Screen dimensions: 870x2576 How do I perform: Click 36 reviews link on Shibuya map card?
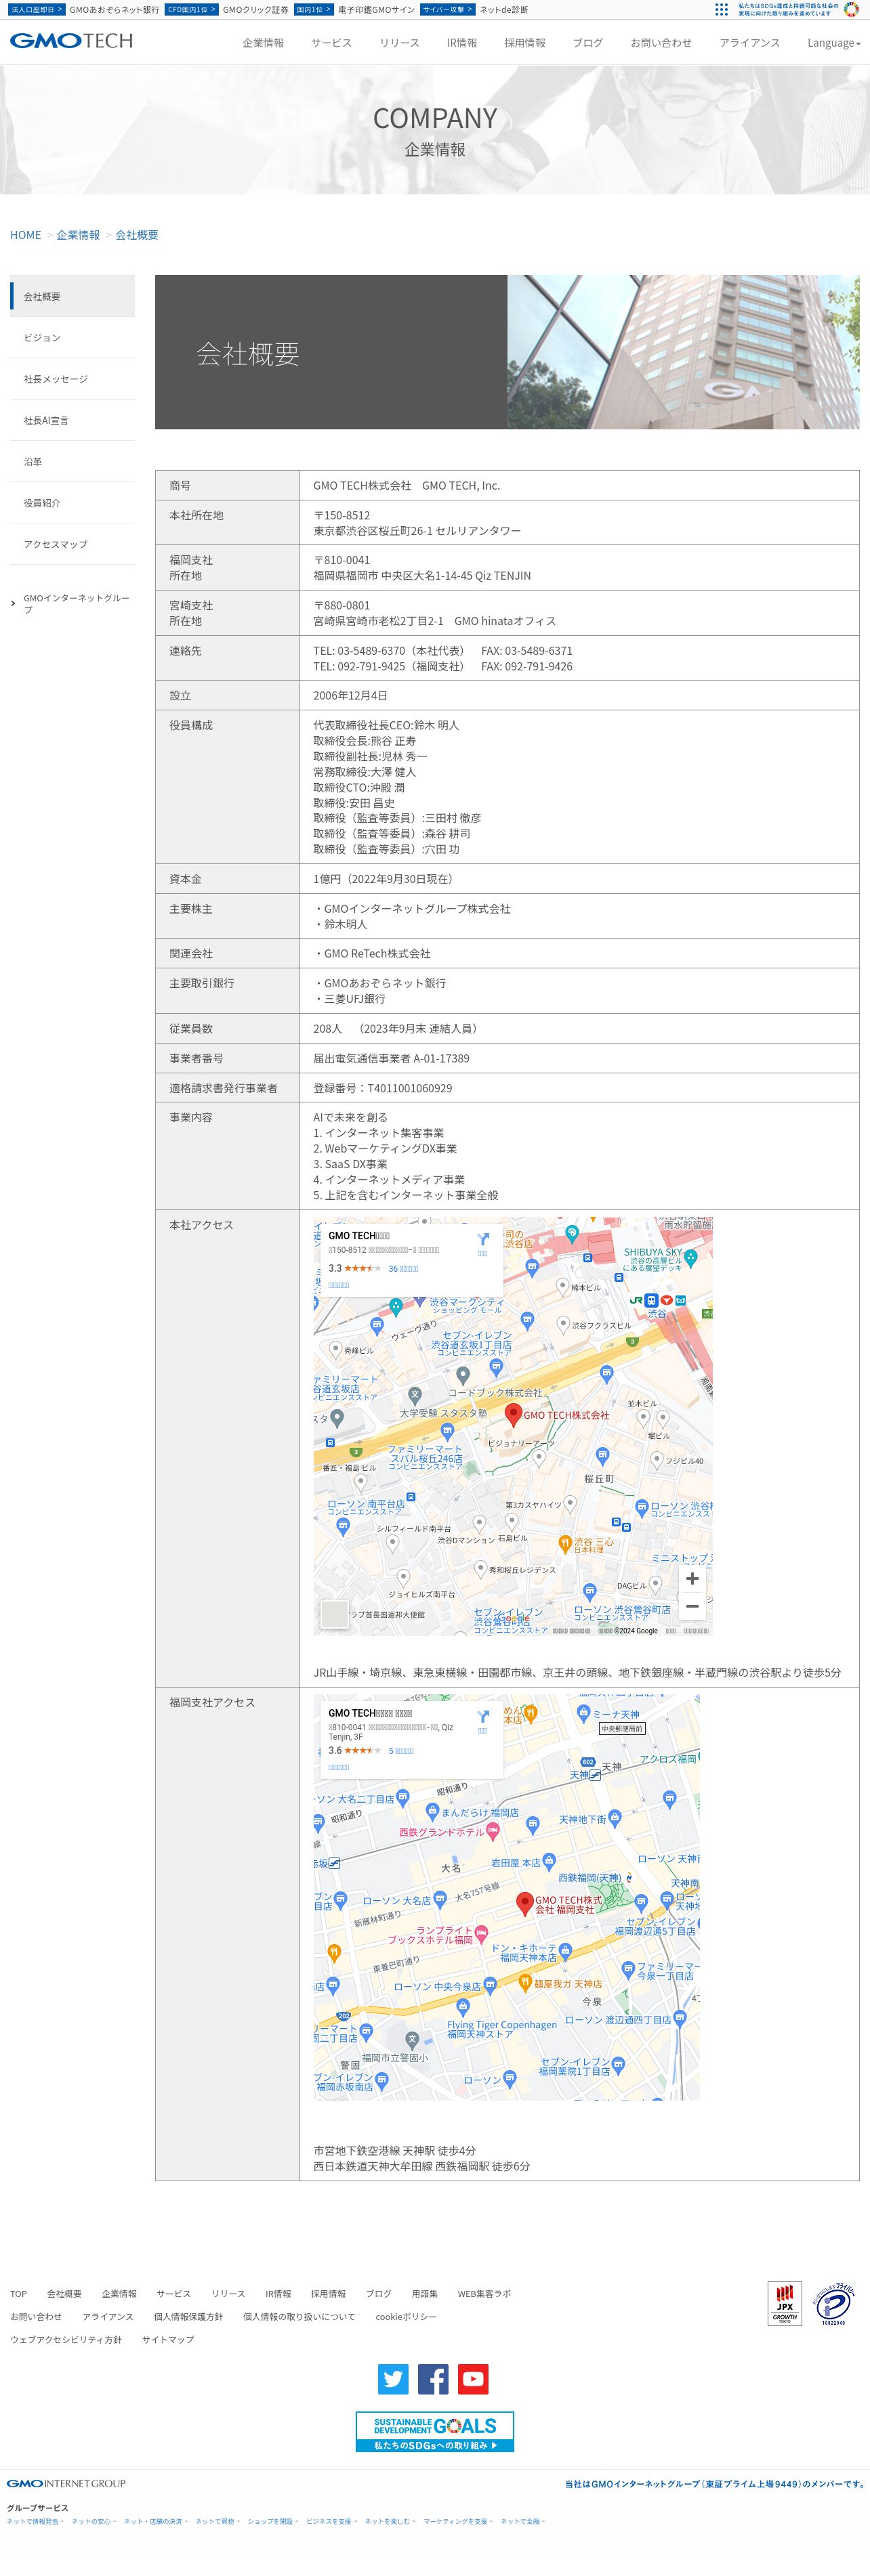pyautogui.click(x=403, y=1268)
